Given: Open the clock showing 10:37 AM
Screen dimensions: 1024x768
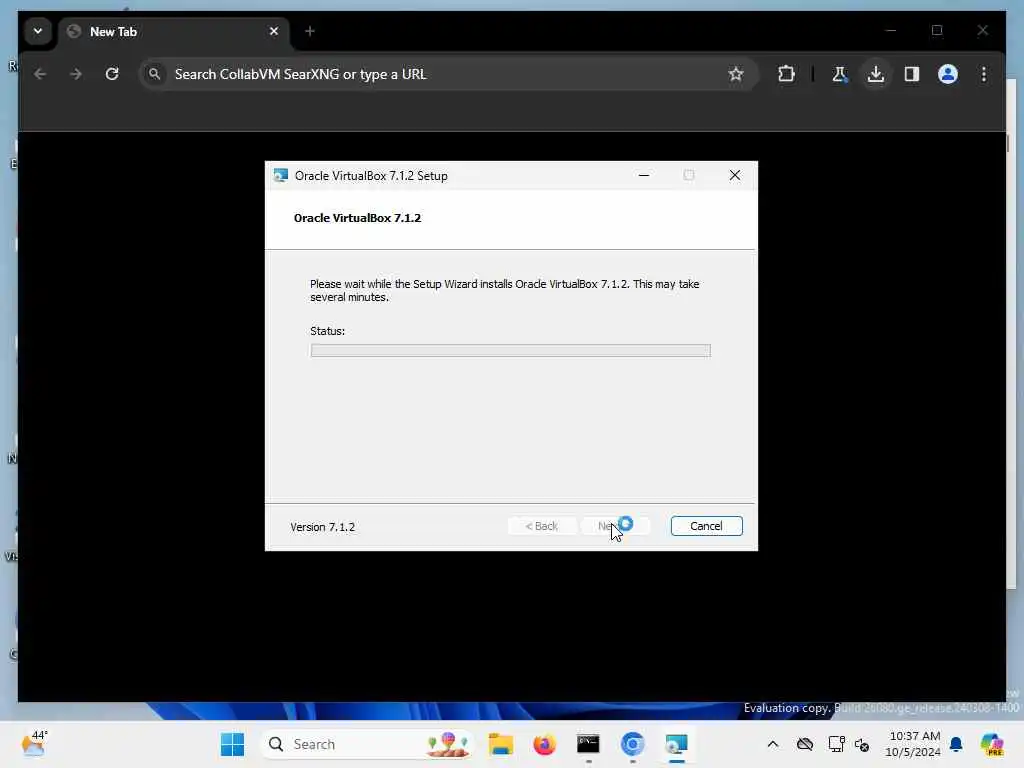Looking at the screenshot, I should click(913, 744).
